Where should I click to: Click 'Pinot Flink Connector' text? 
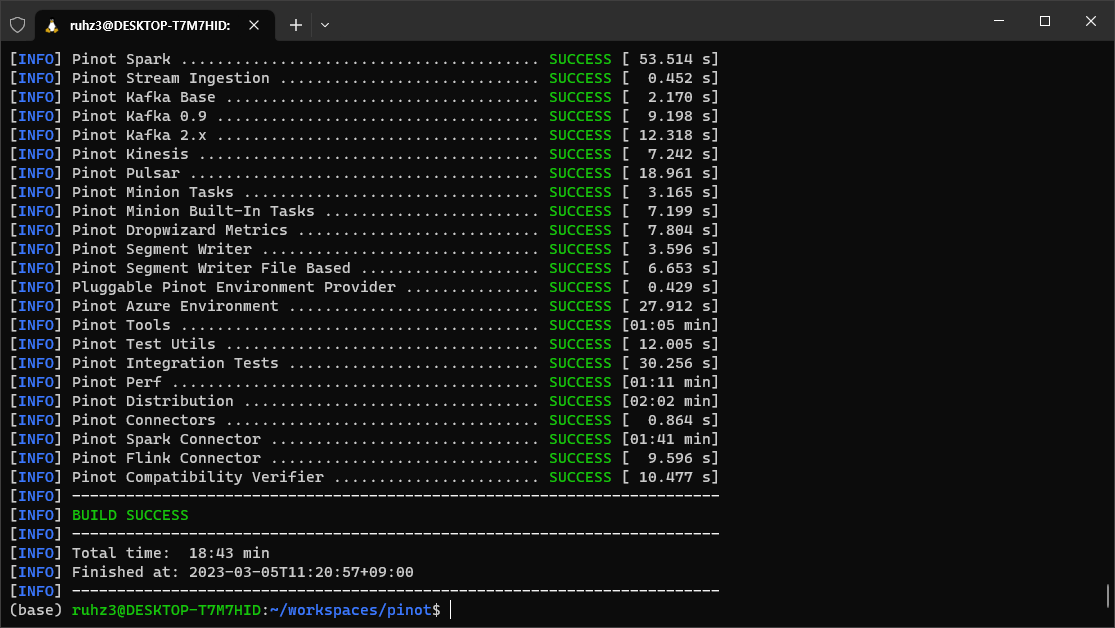[x=166, y=459]
